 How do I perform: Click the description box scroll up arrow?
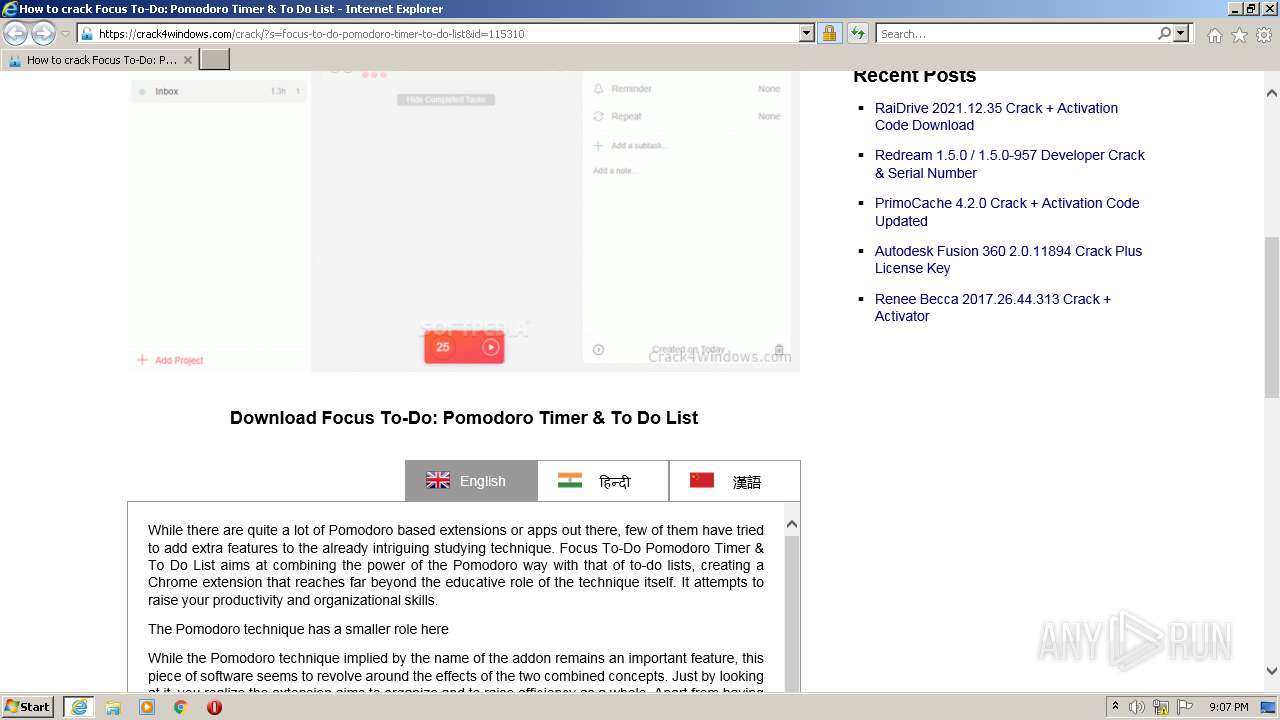tap(792, 524)
